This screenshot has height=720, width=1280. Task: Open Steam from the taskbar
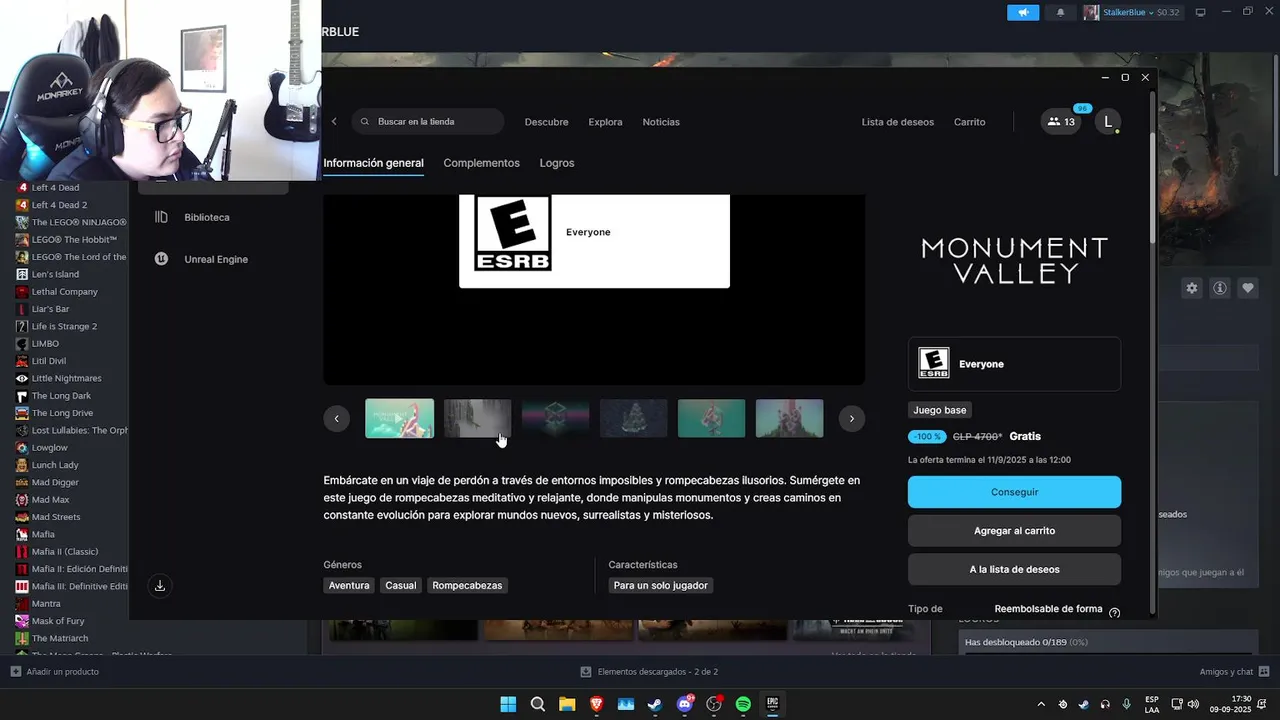pos(655,704)
